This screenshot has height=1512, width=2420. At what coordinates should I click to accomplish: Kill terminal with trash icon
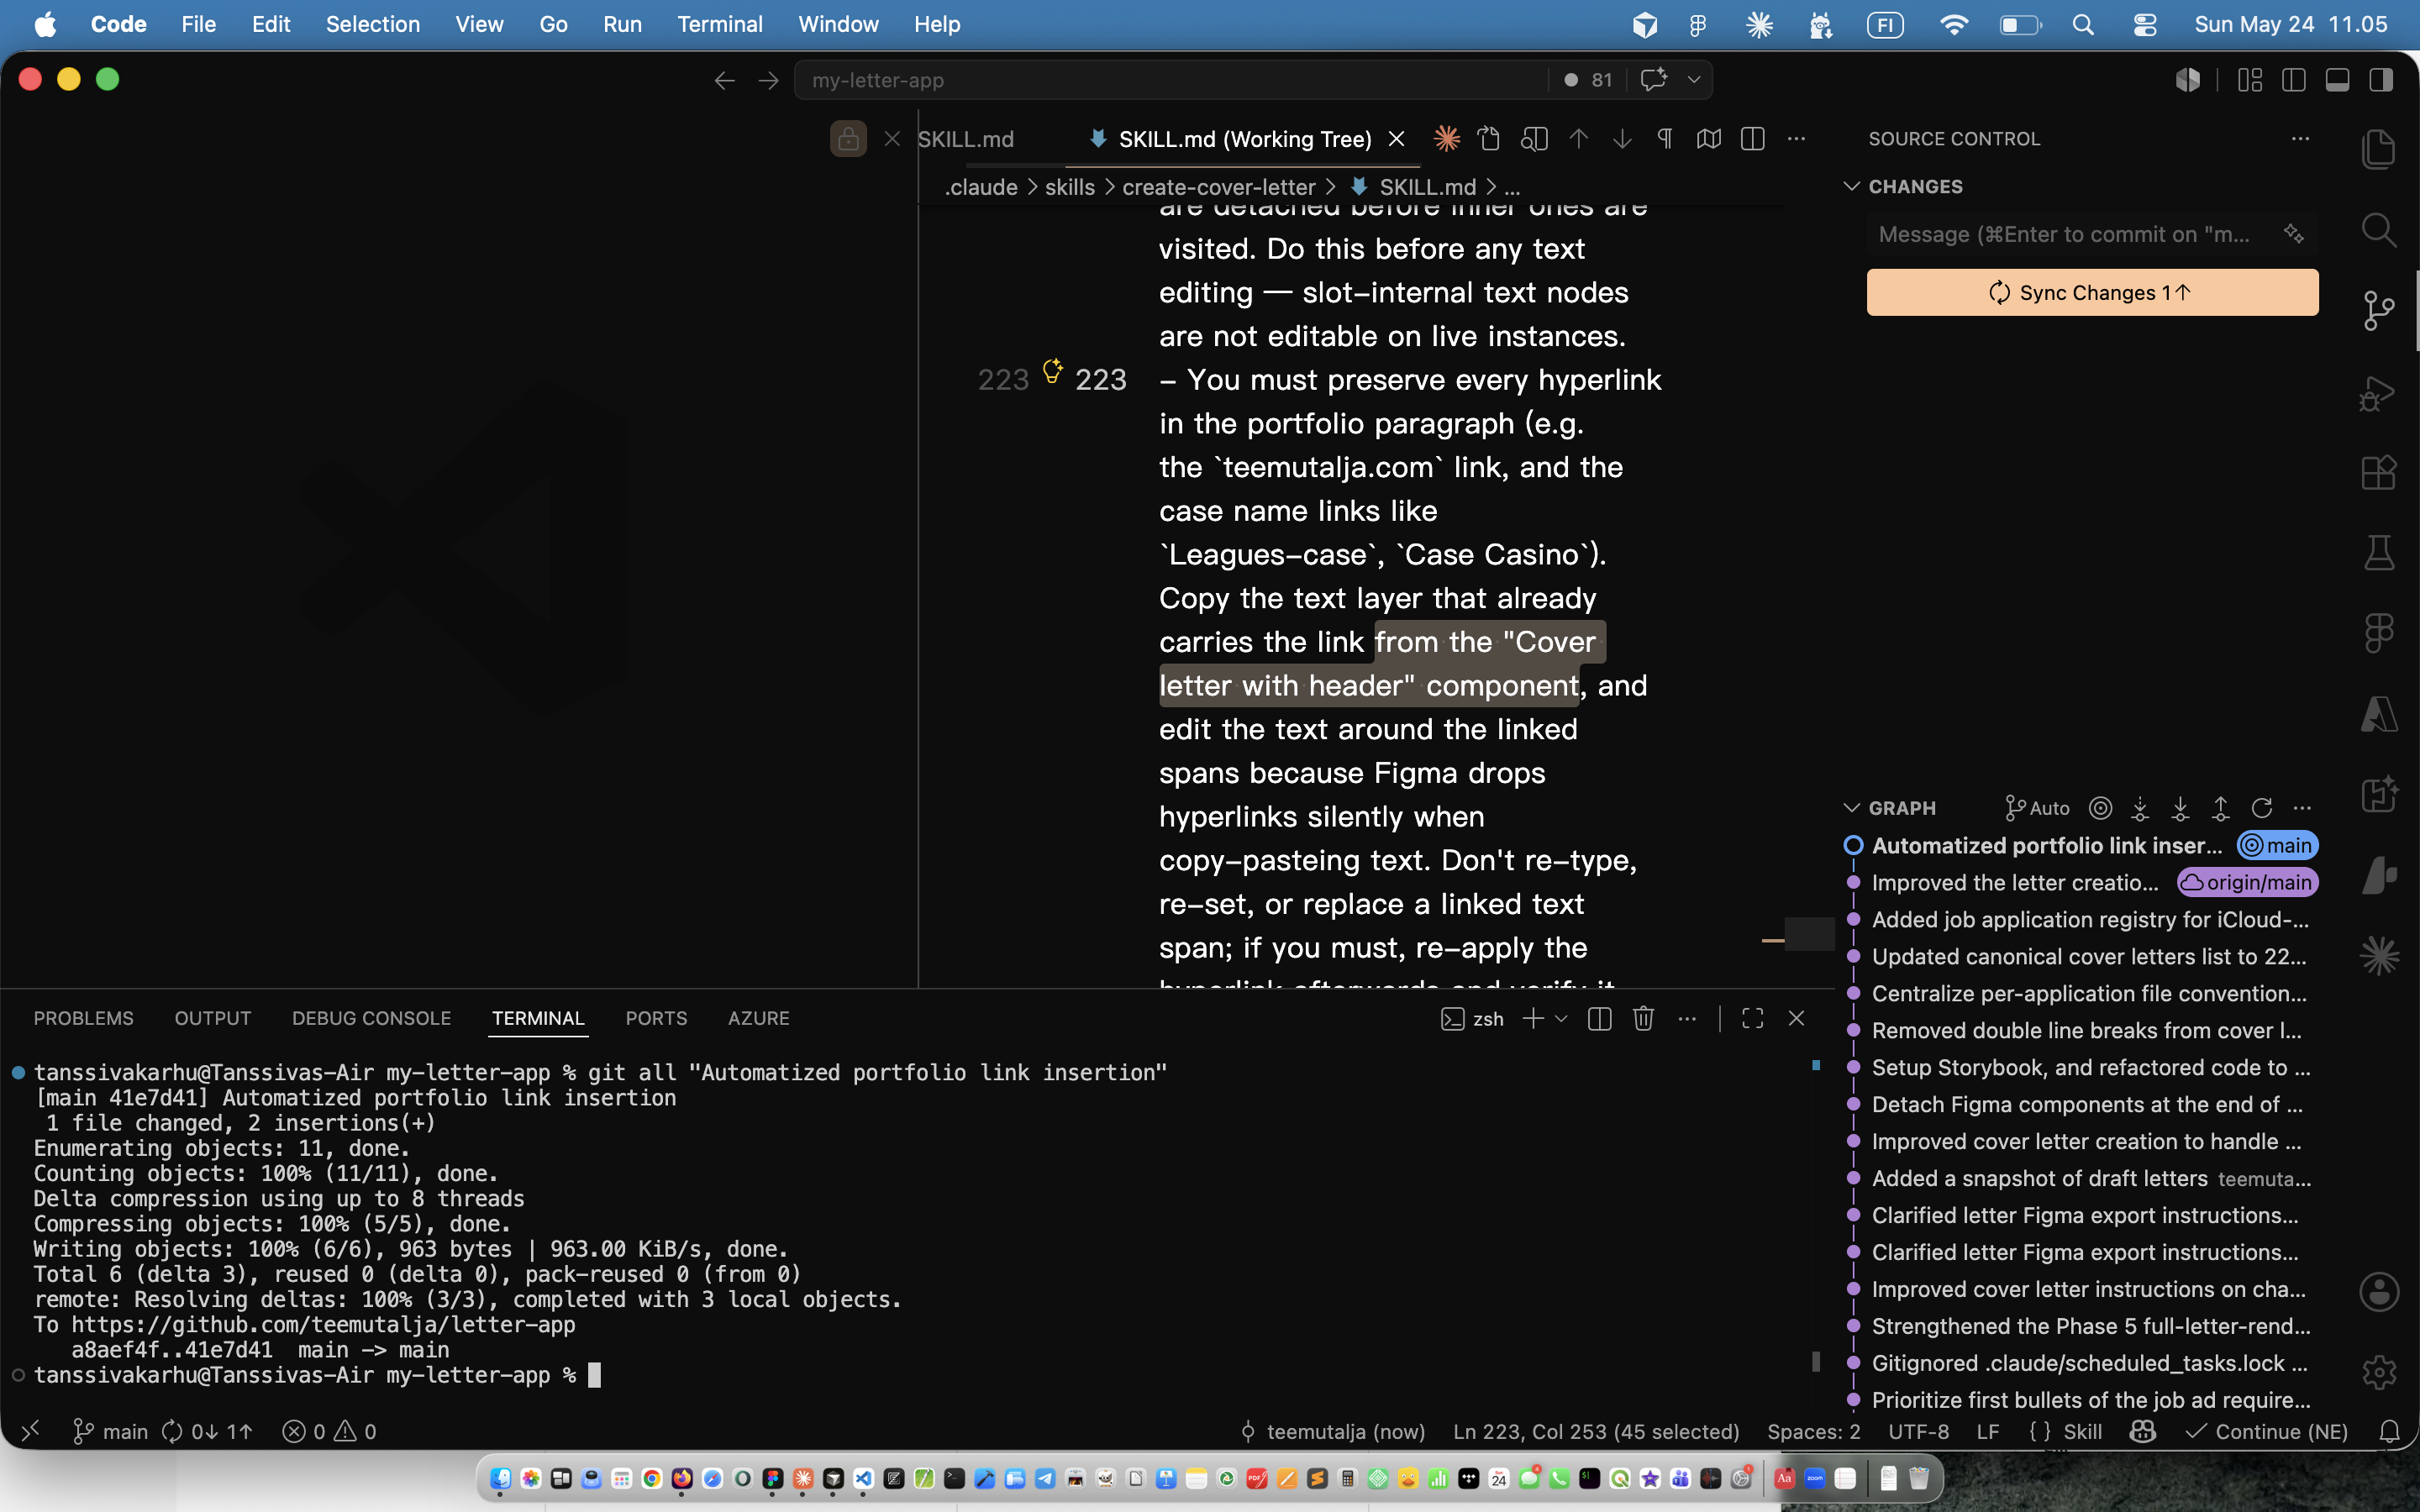point(1643,1018)
